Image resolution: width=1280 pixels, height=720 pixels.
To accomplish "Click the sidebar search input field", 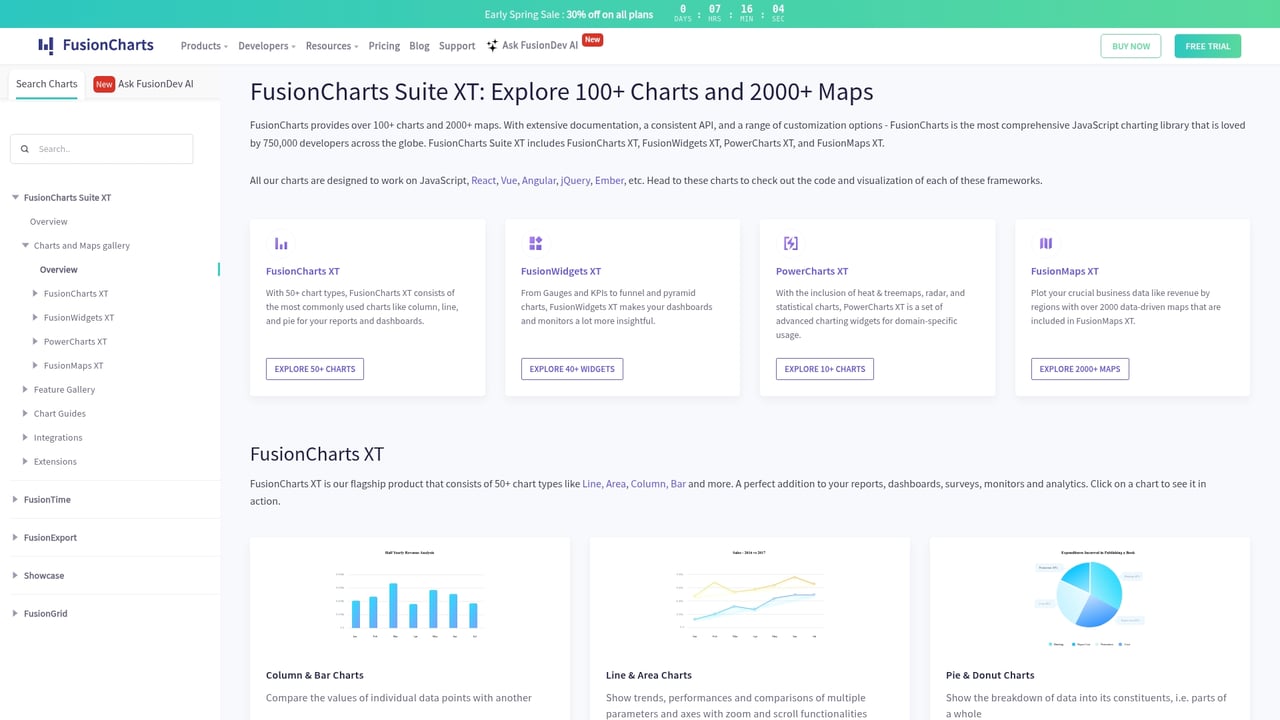I will [x=100, y=148].
